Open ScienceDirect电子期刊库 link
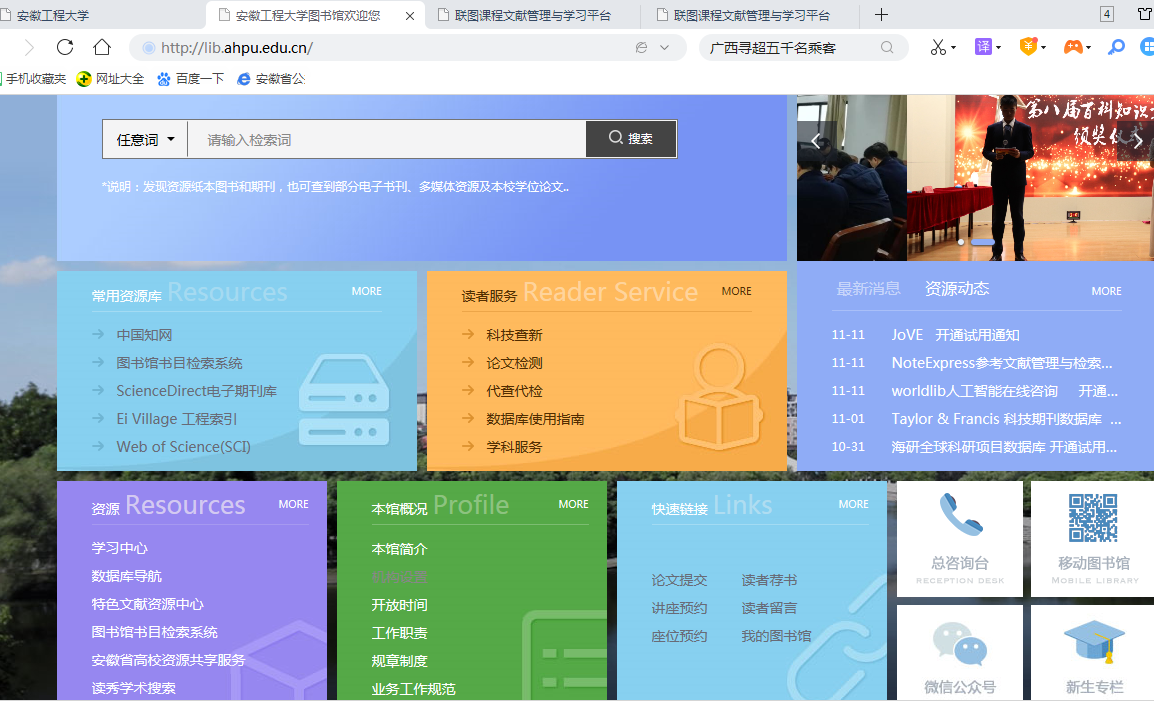This screenshot has width=1154, height=705. click(x=197, y=391)
